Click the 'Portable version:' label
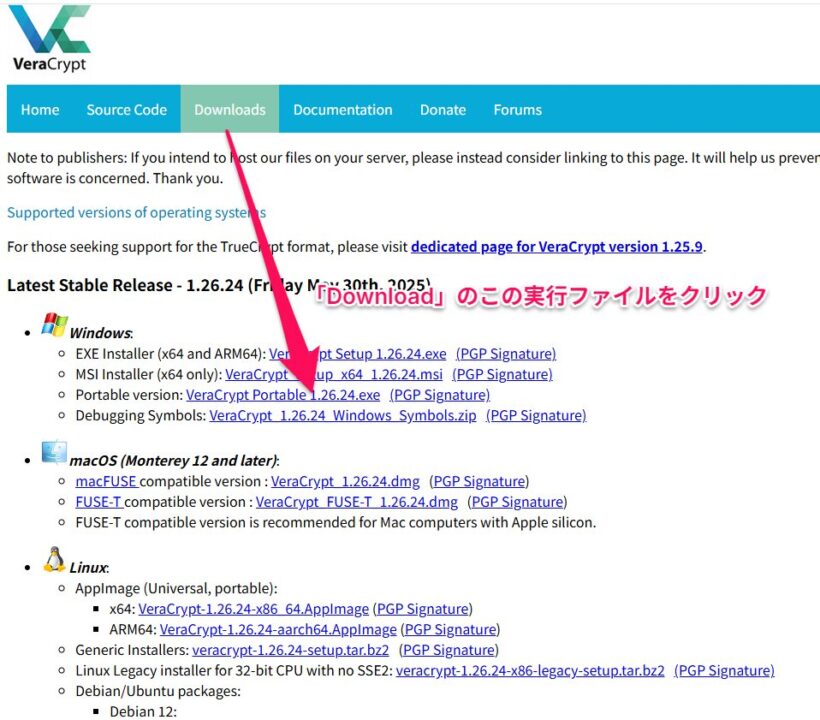Image resolution: width=820 pixels, height=720 pixels. tap(129, 395)
